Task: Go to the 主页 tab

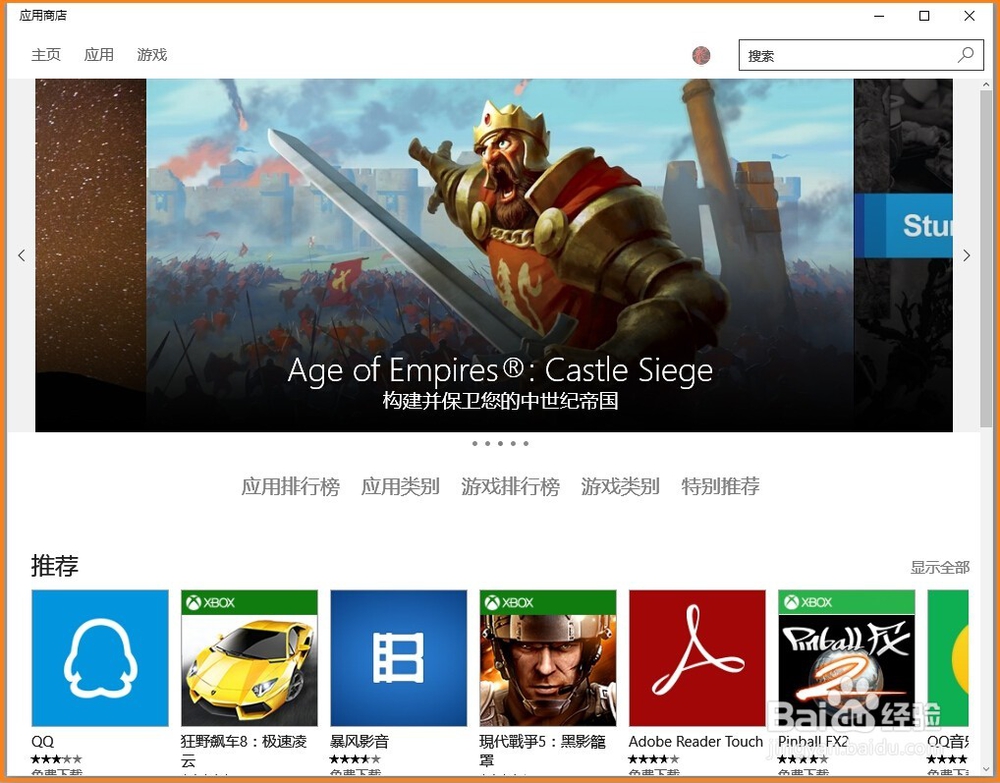Action: pos(46,55)
